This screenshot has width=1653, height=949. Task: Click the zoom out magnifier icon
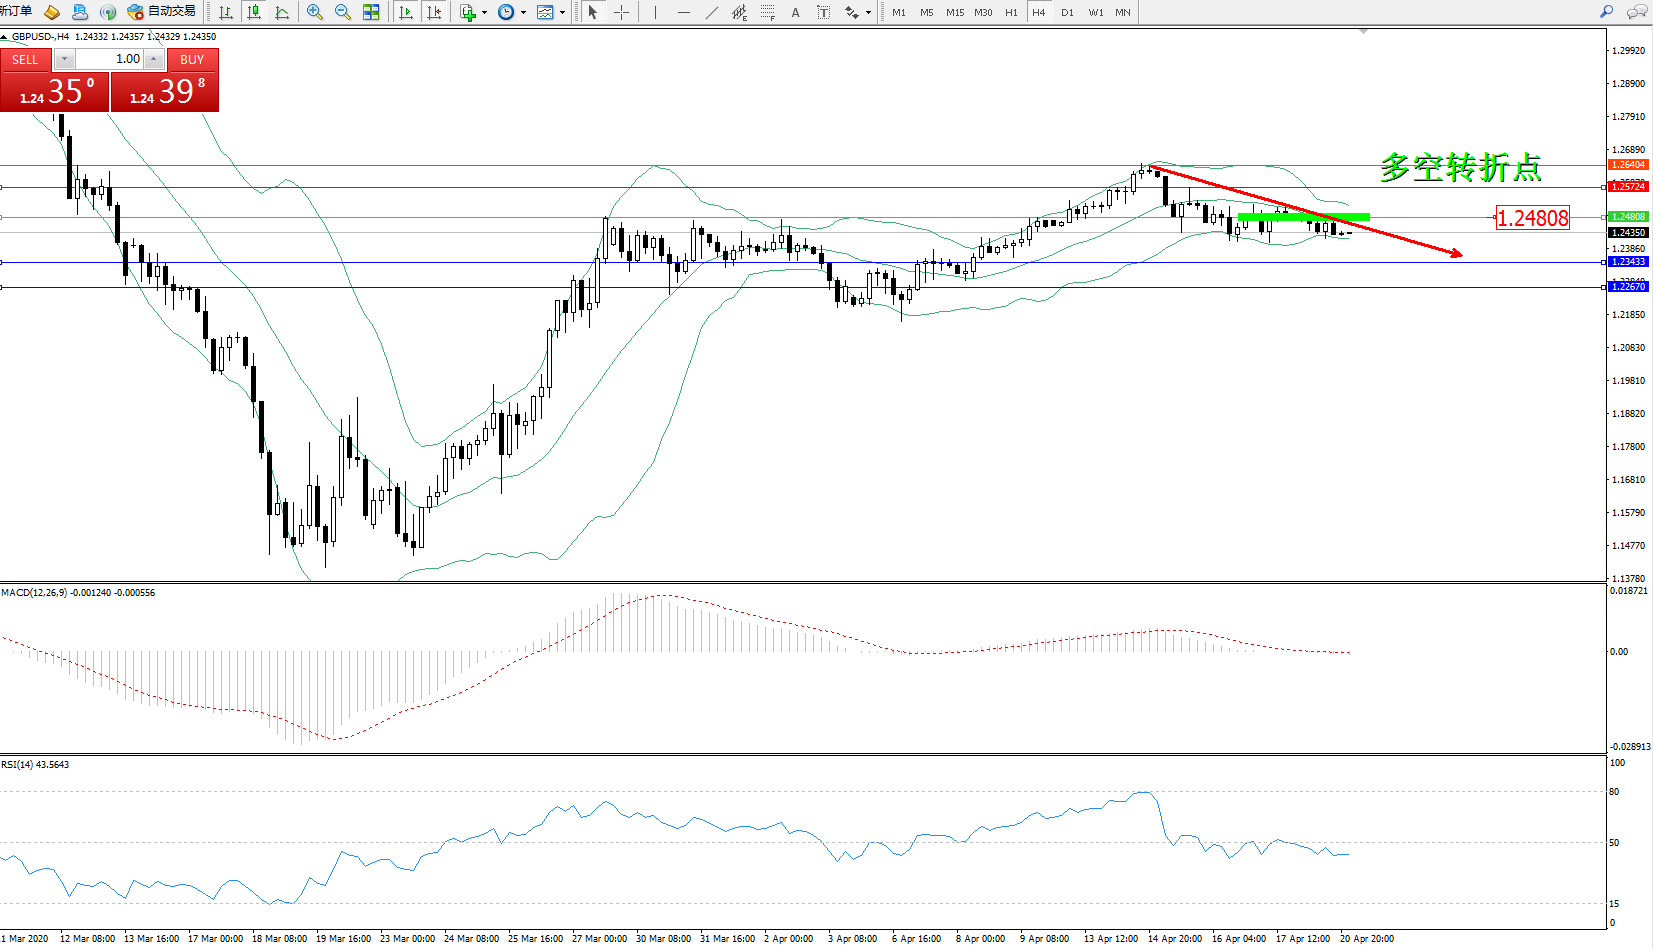click(342, 12)
